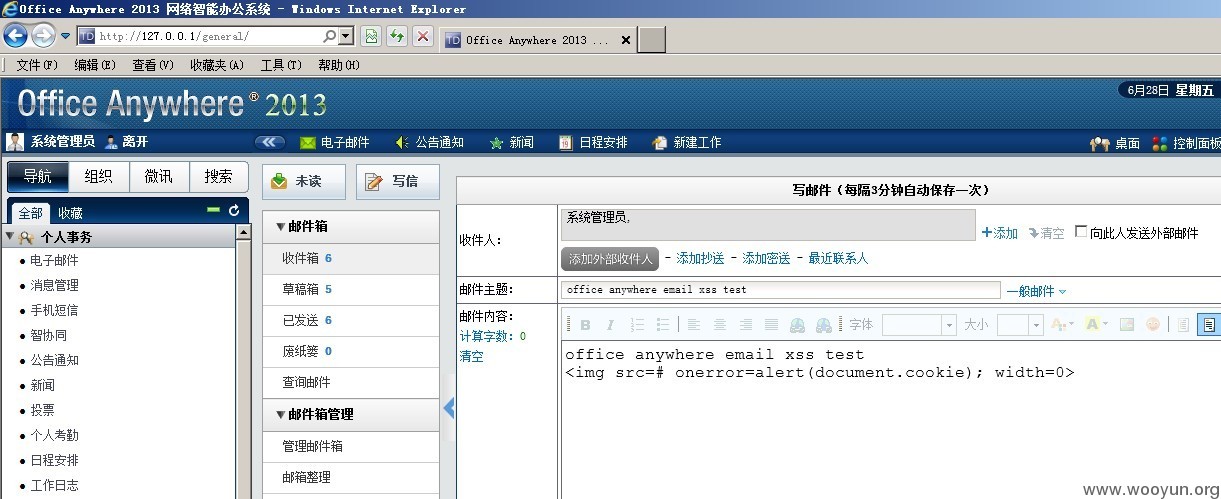Collapse the 邮件箱管理 section
1221x499 pixels.
click(x=280, y=414)
